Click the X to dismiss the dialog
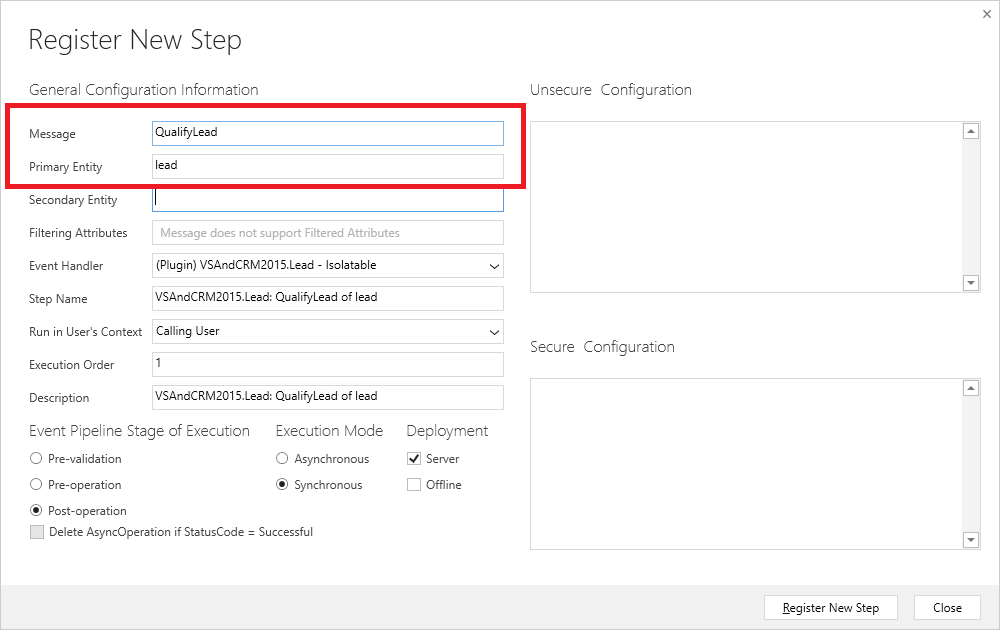This screenshot has width=1000, height=630. coord(987,14)
